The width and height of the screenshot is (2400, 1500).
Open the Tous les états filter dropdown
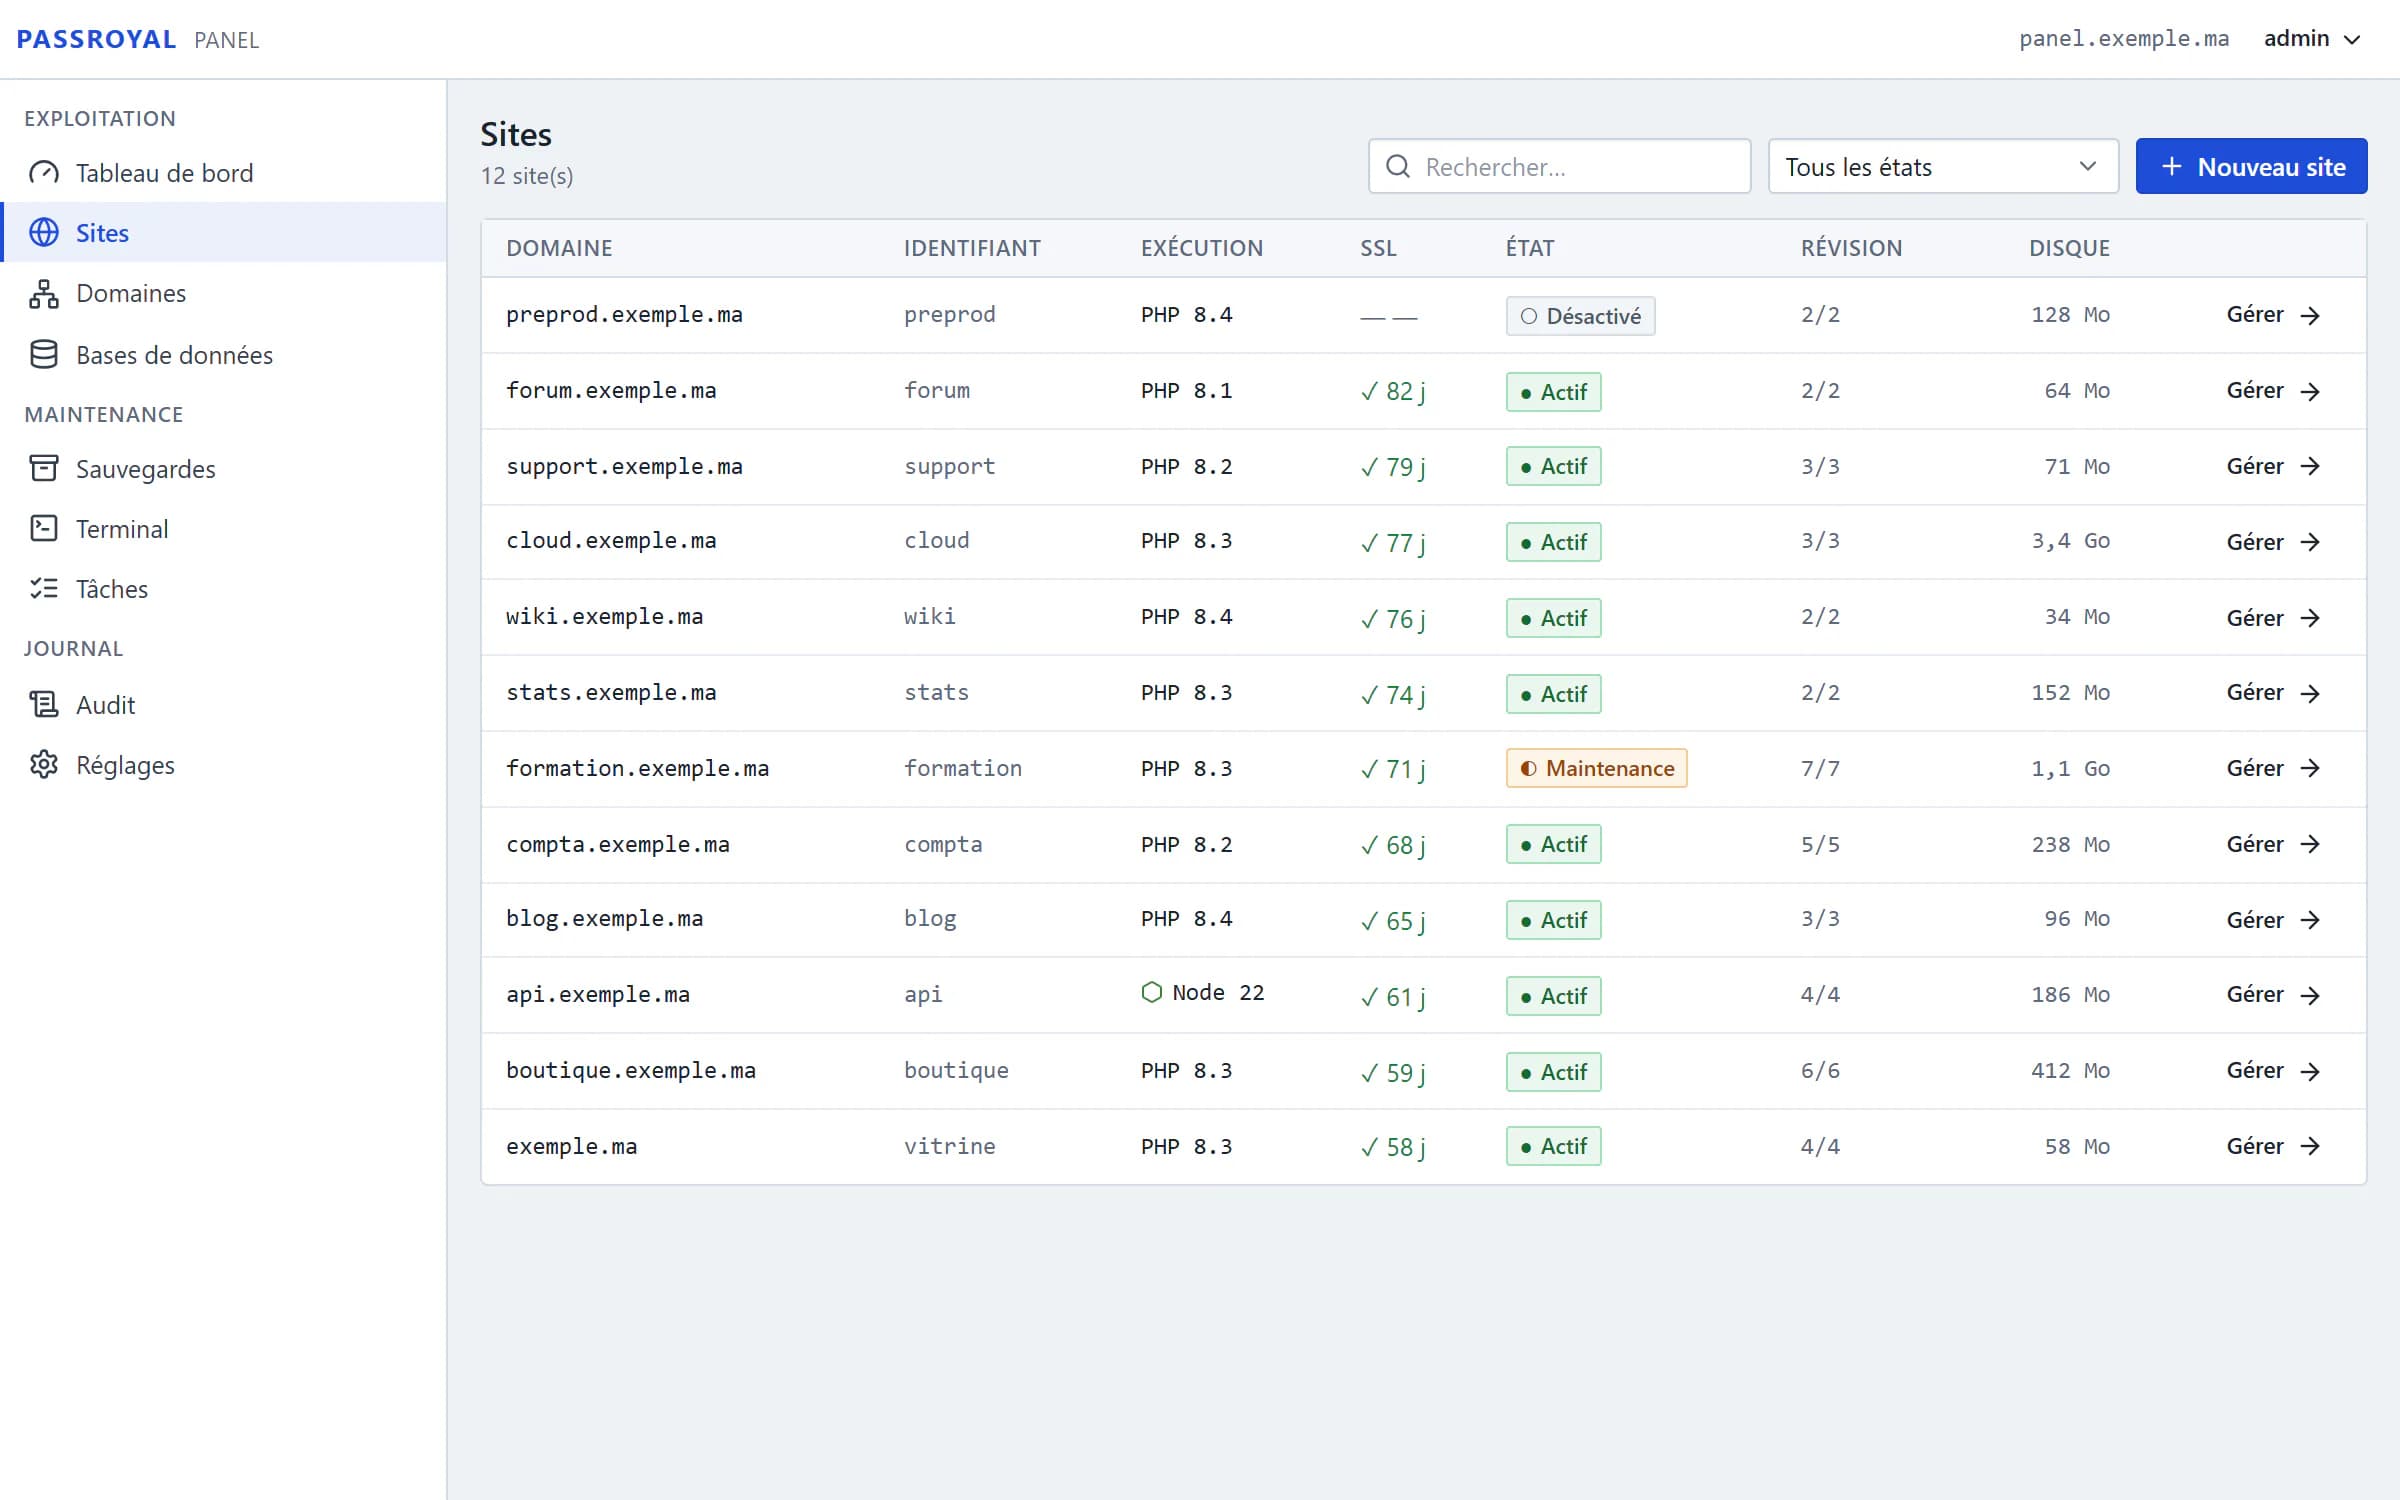click(x=1943, y=167)
